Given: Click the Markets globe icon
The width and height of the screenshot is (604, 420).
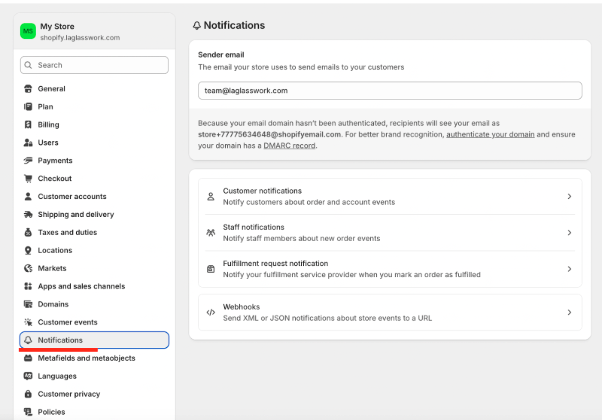Looking at the screenshot, I should (x=27, y=268).
